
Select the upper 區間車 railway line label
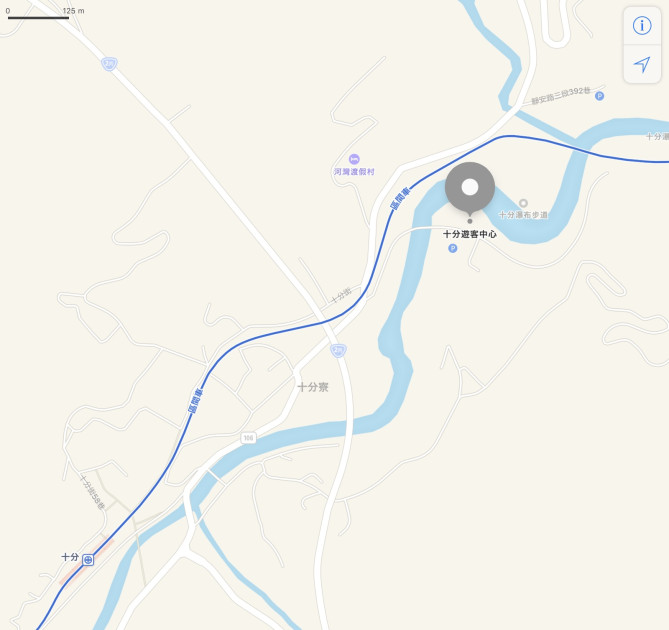tap(401, 198)
